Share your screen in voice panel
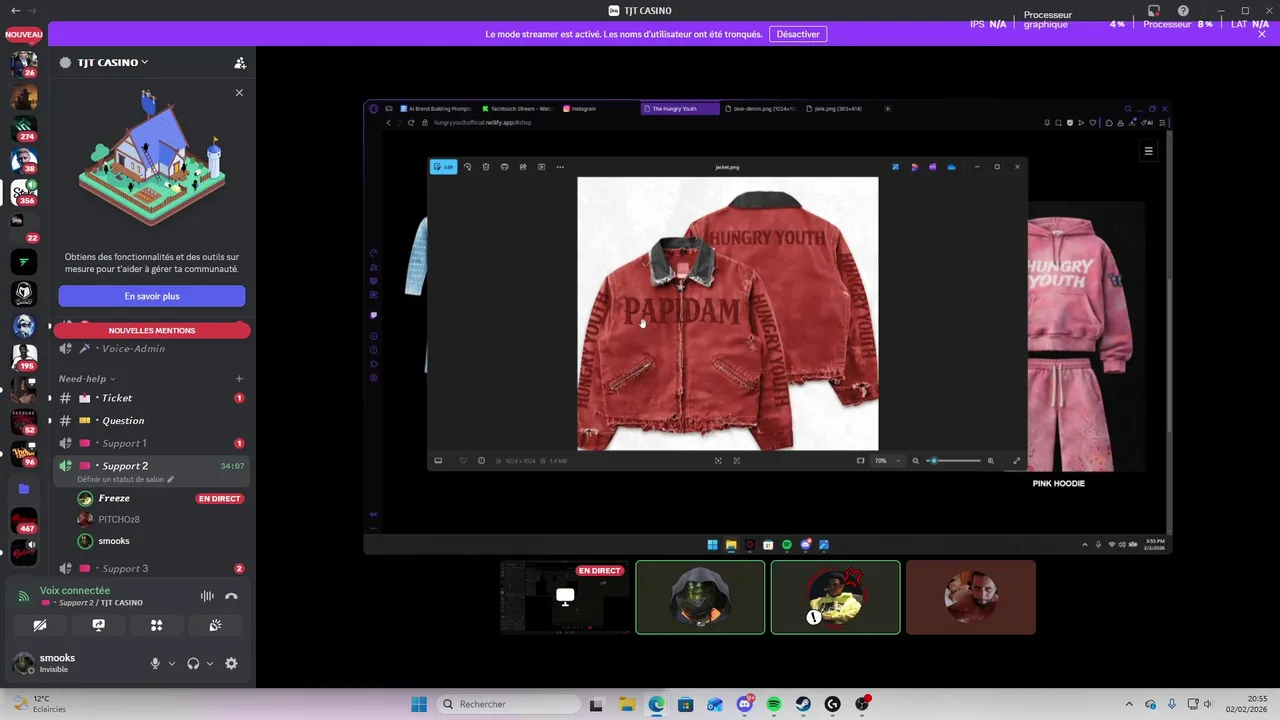1280x720 pixels. pyautogui.click(x=98, y=625)
